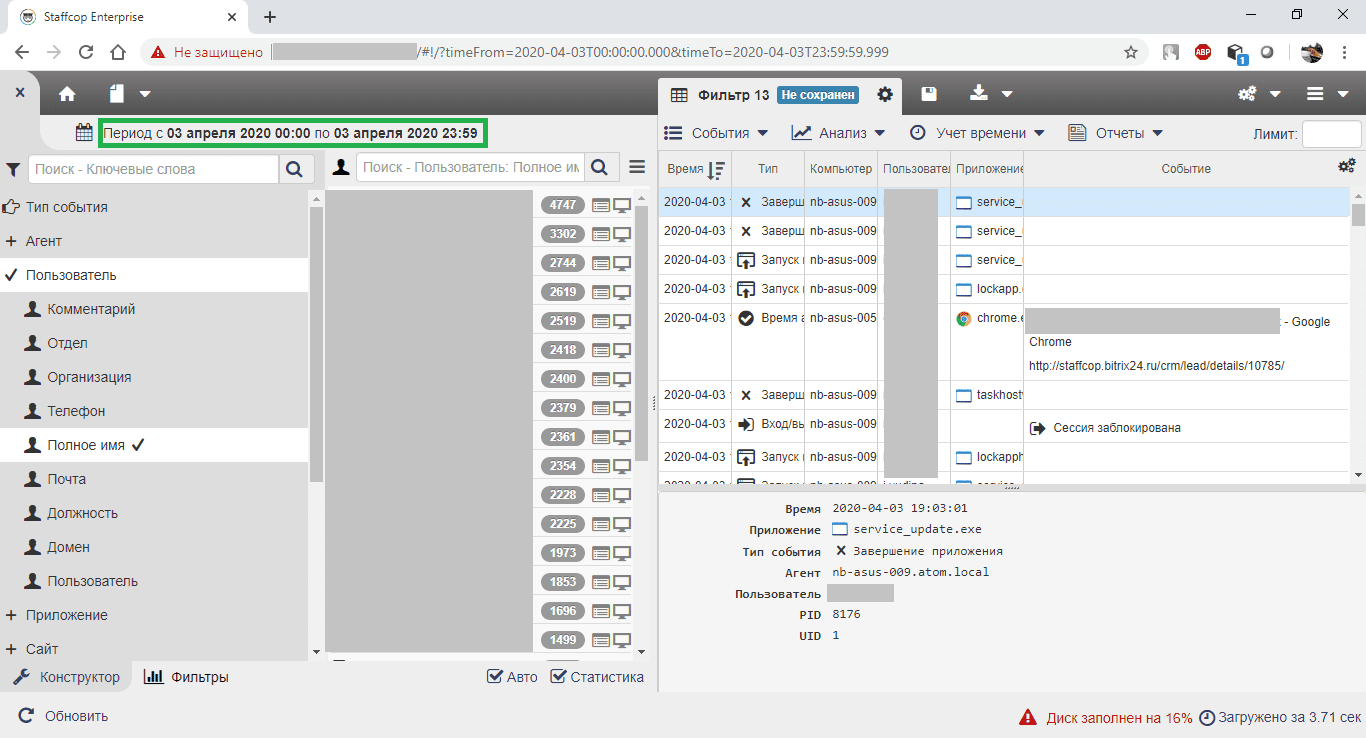Click the Не сохранен status badge
This screenshot has width=1366, height=738.
(x=818, y=95)
